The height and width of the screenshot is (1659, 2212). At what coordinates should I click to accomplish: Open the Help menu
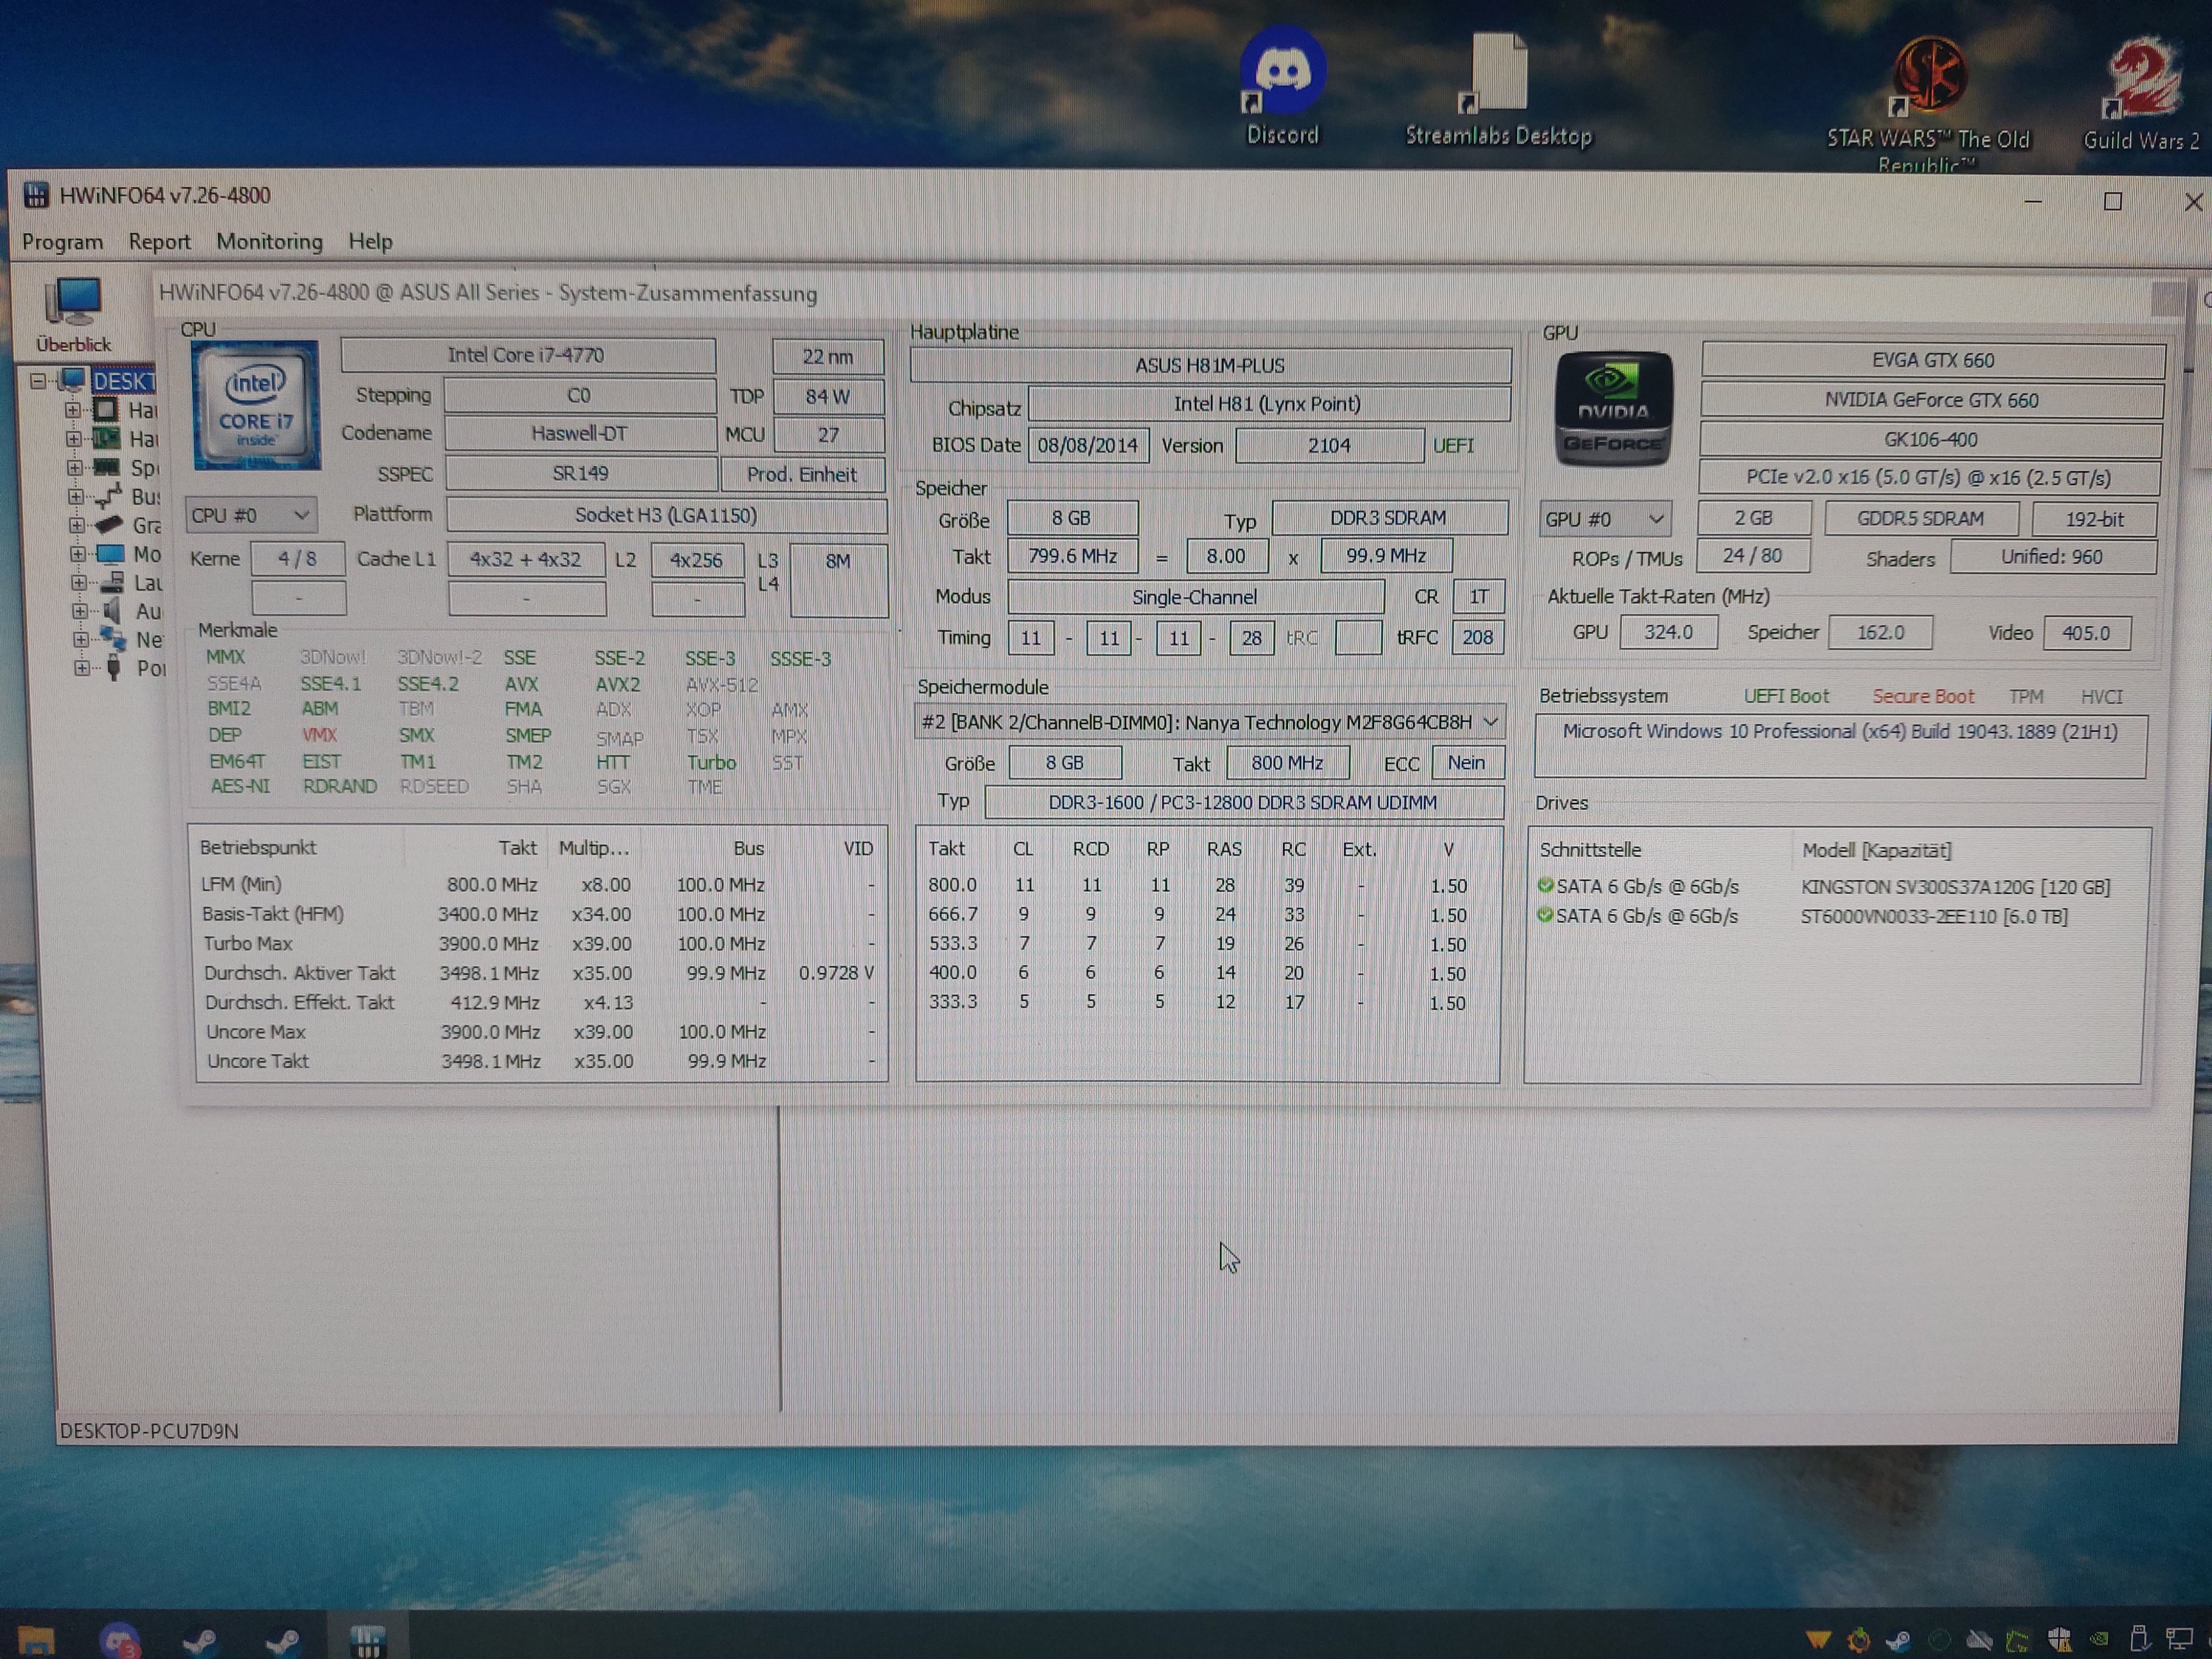(x=370, y=242)
